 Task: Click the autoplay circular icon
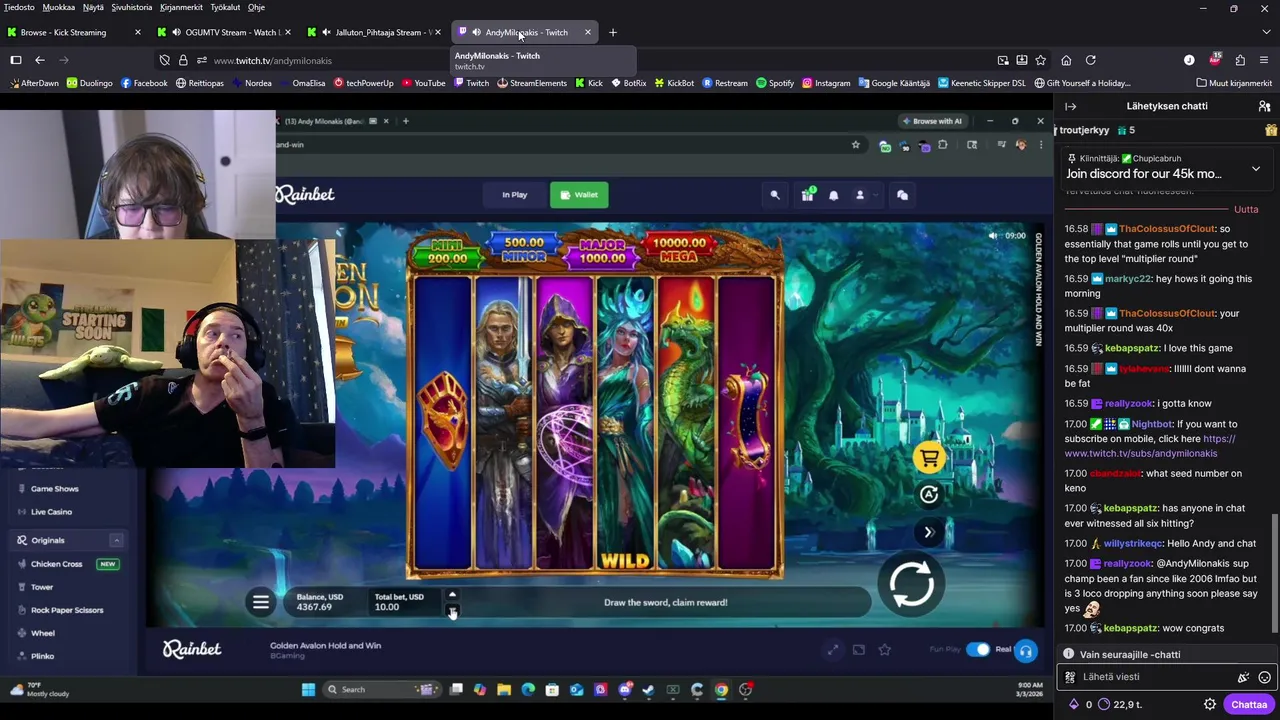(x=929, y=494)
